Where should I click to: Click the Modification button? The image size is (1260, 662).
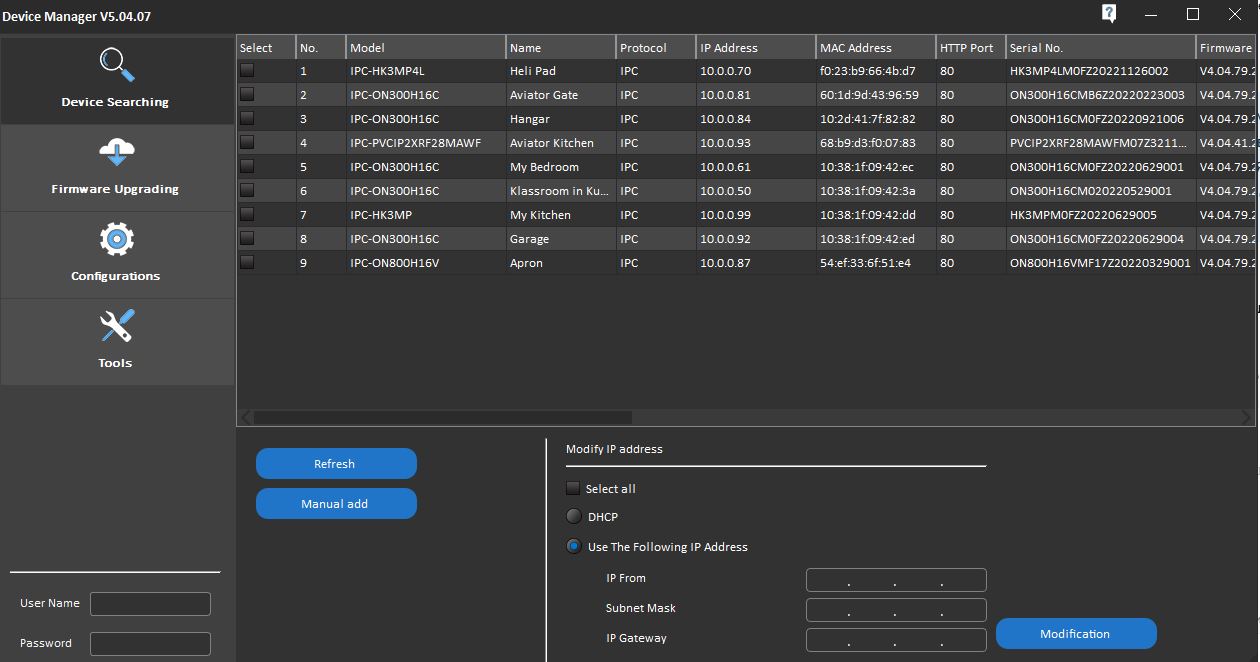click(x=1076, y=633)
